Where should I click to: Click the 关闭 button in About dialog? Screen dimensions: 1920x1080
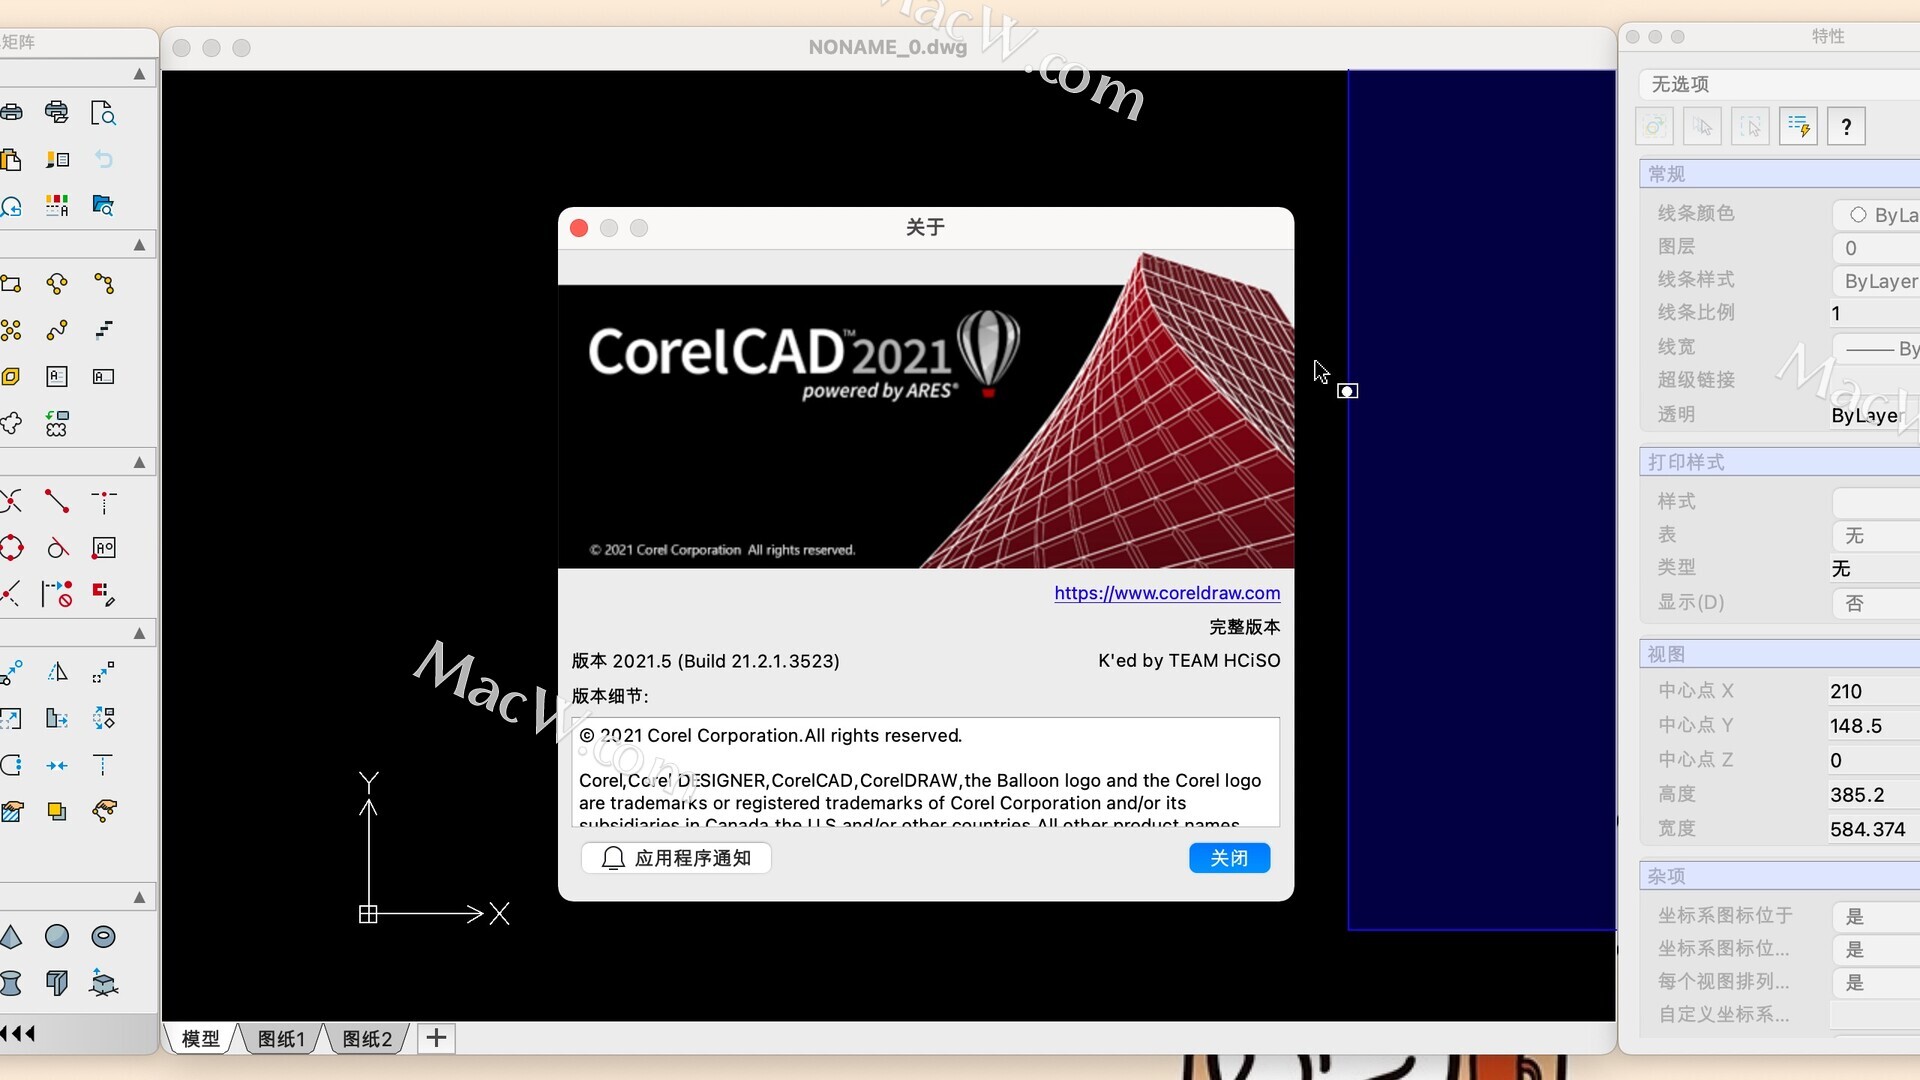click(1229, 858)
